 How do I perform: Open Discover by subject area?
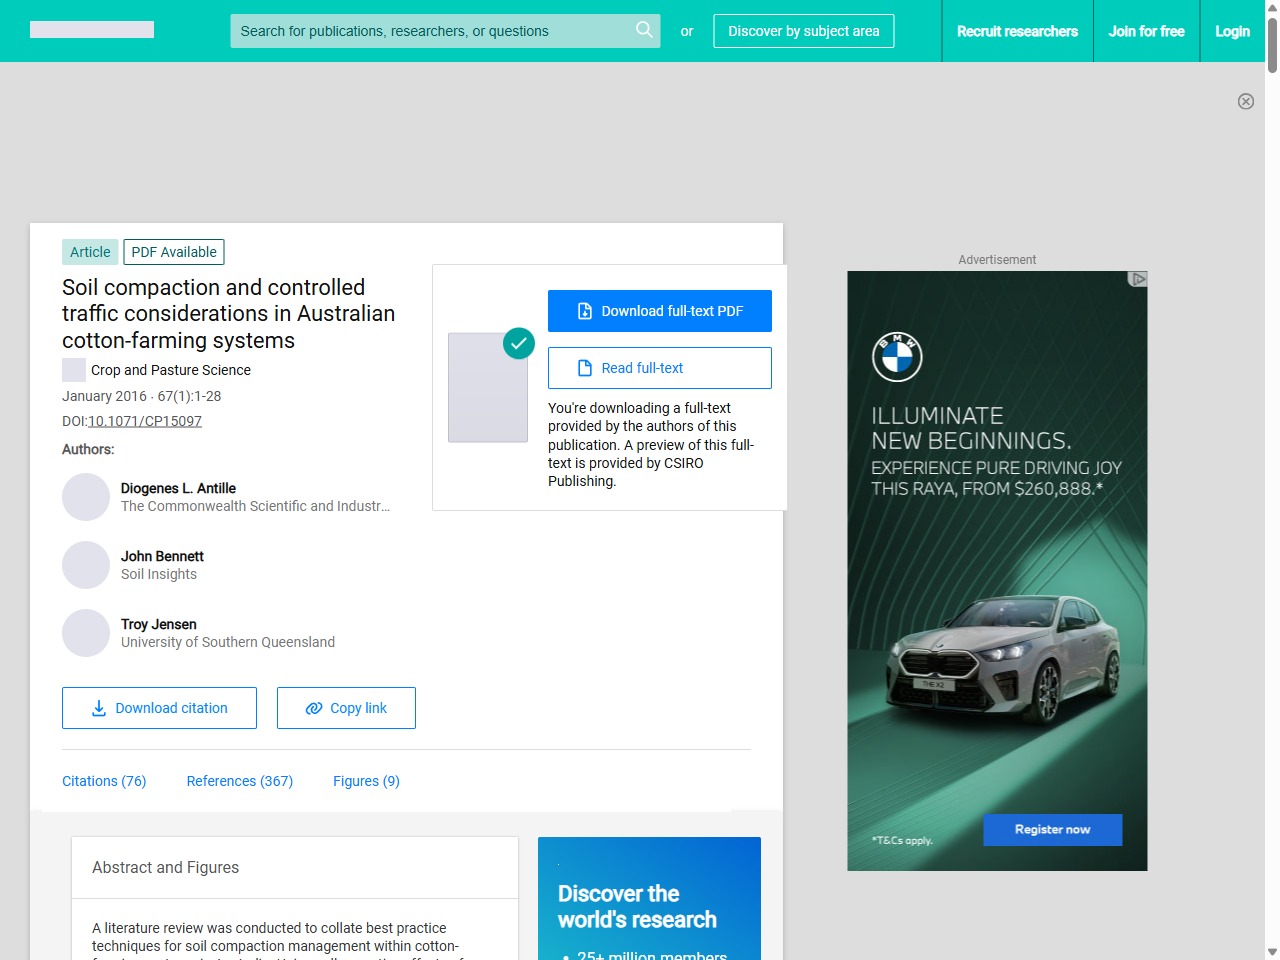click(x=803, y=31)
